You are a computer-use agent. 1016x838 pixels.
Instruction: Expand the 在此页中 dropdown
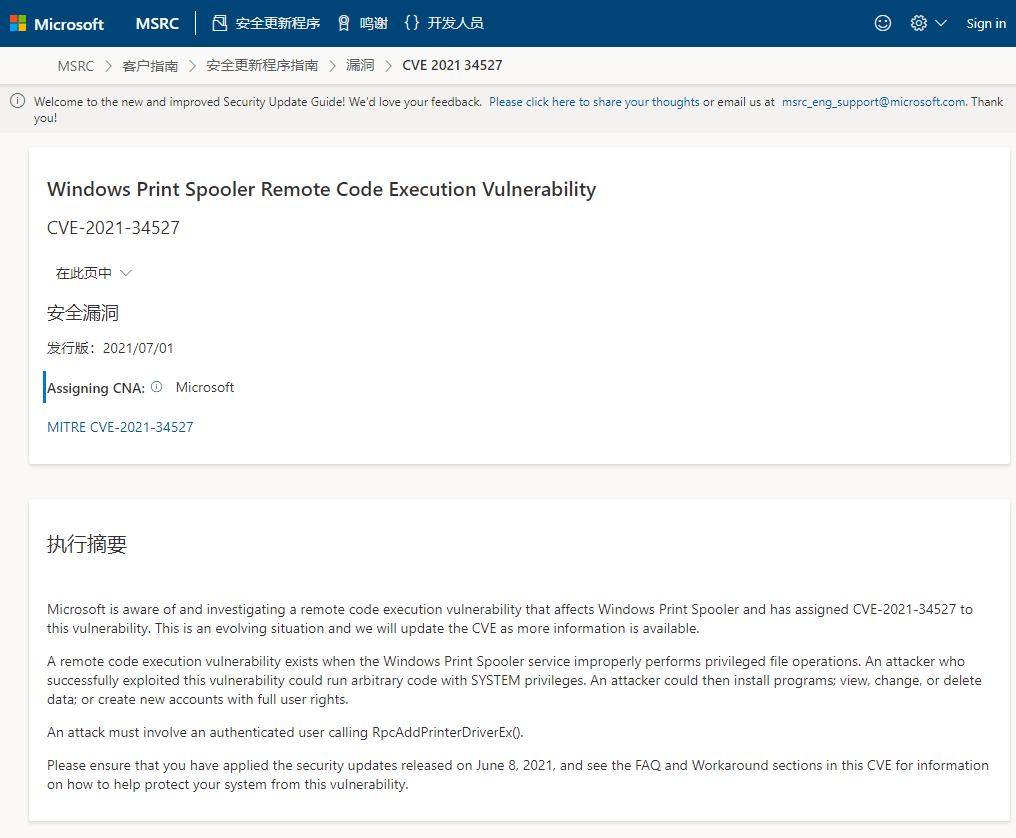(94, 273)
